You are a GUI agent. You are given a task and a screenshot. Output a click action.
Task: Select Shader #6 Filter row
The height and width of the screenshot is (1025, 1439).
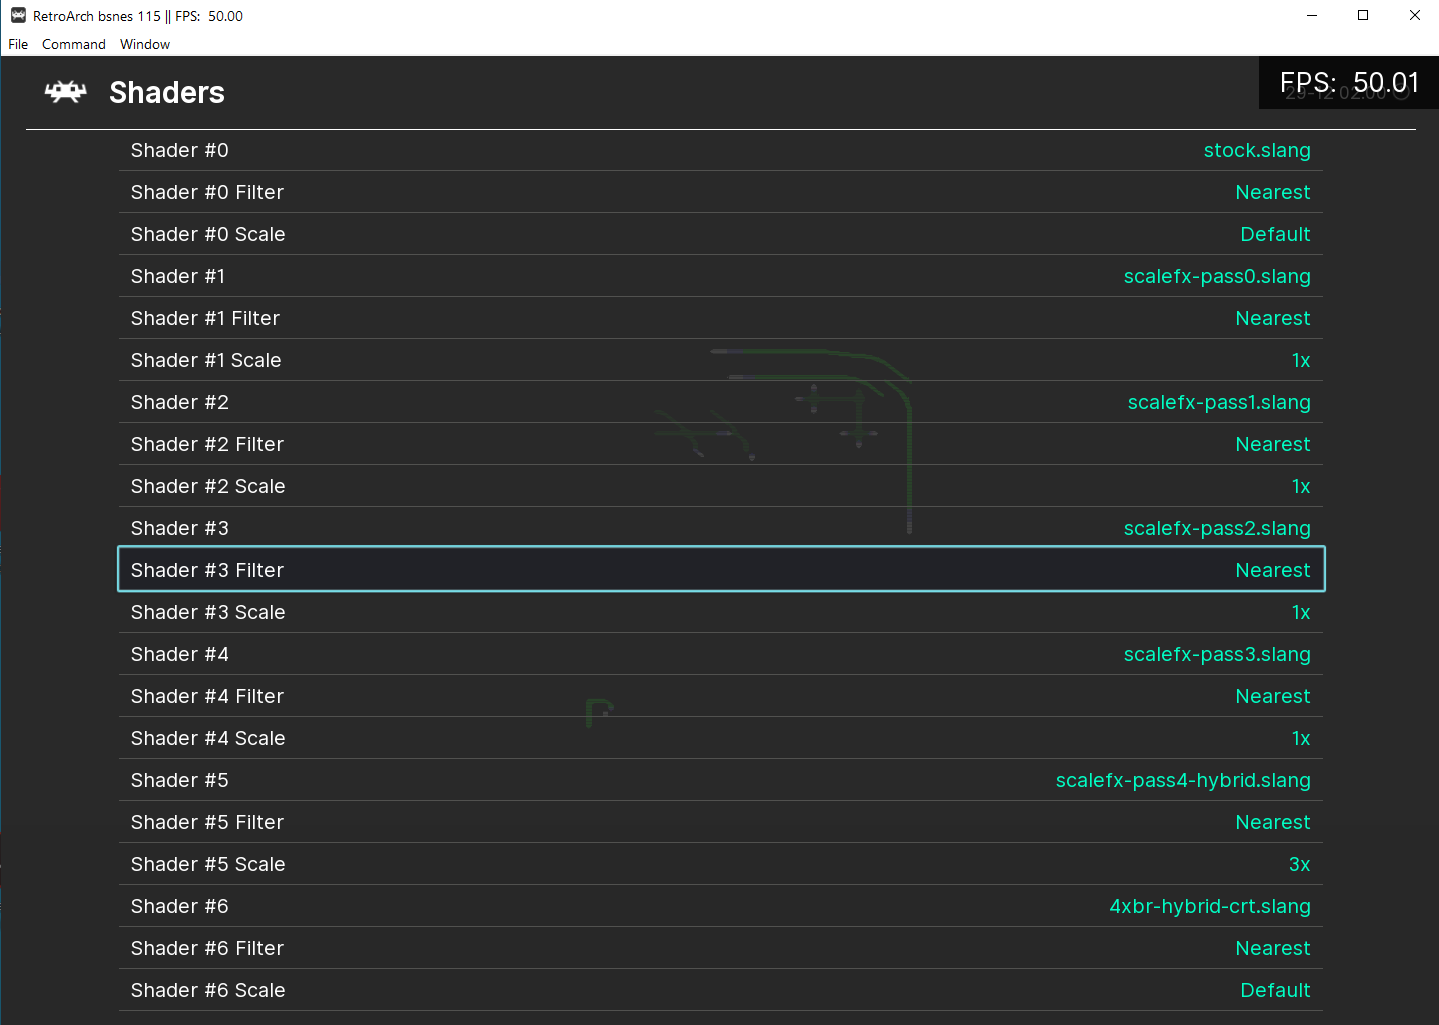(720, 948)
